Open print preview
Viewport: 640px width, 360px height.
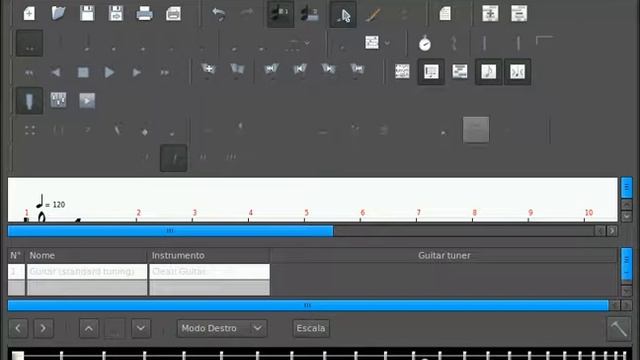173,13
